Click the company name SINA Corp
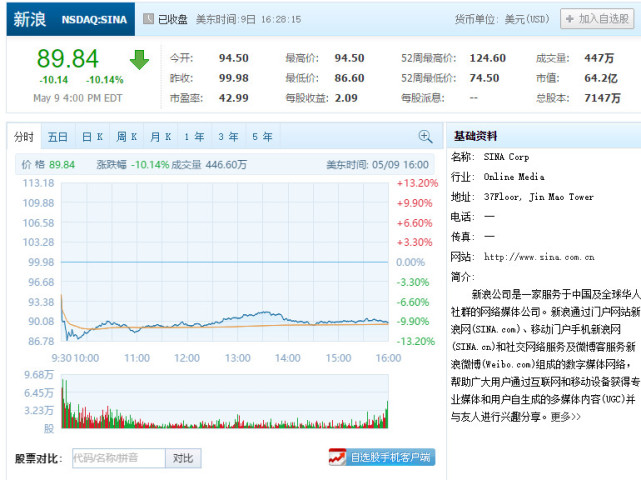 tap(506, 157)
